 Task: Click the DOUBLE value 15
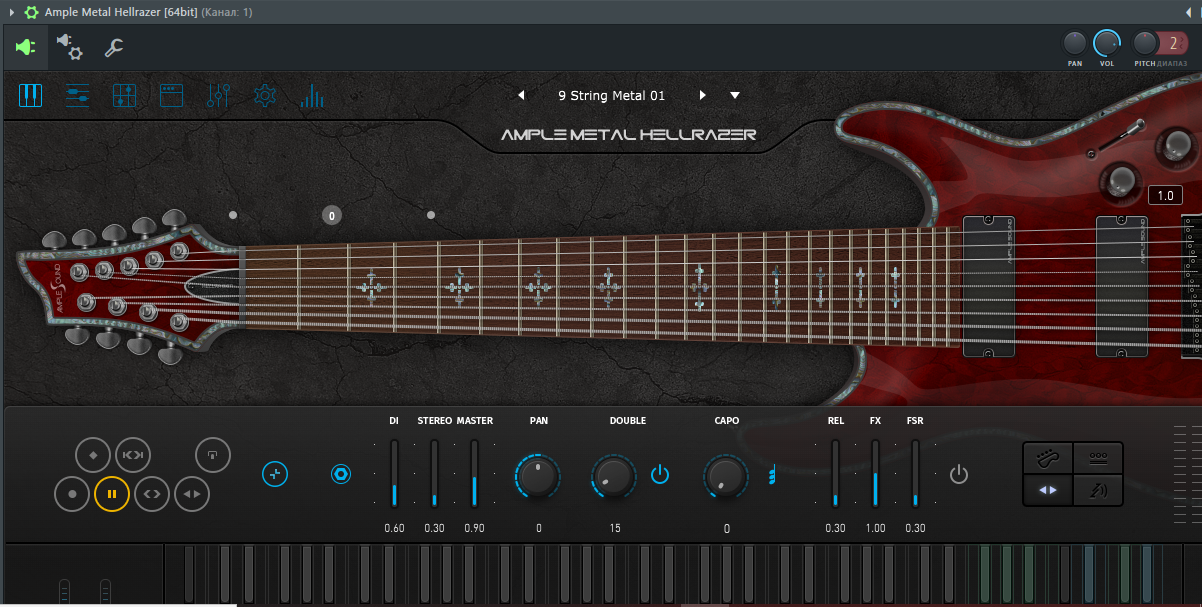[x=614, y=528]
